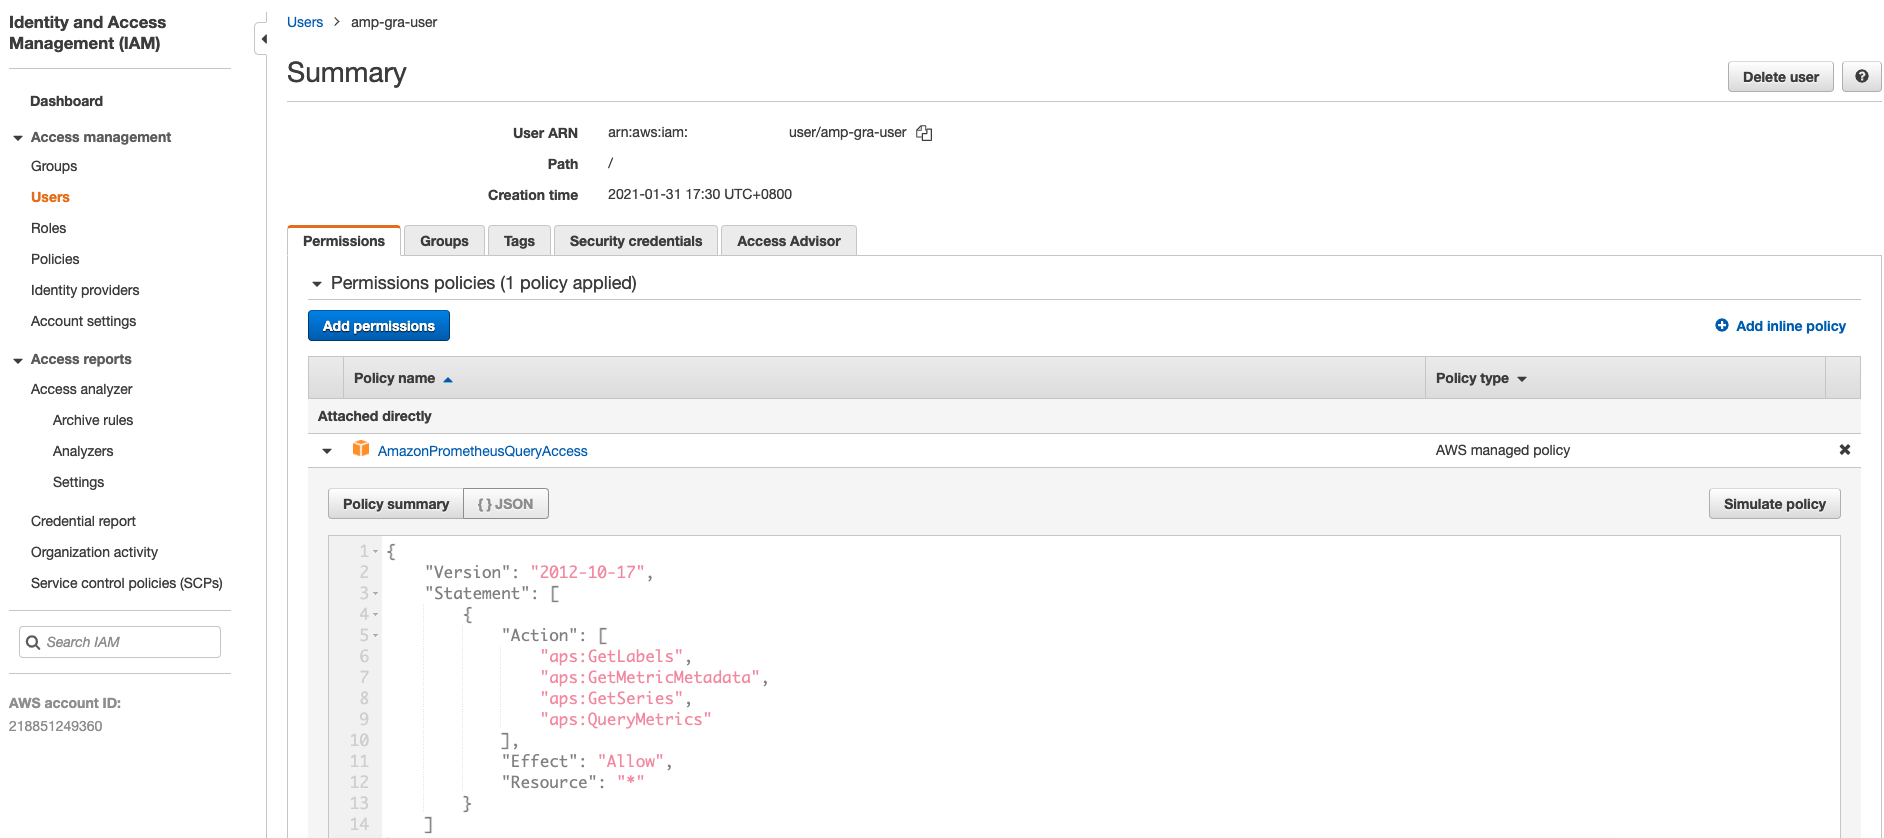Fold JSON code at line 4
Viewport: 1884px width, 838px height.
376,614
